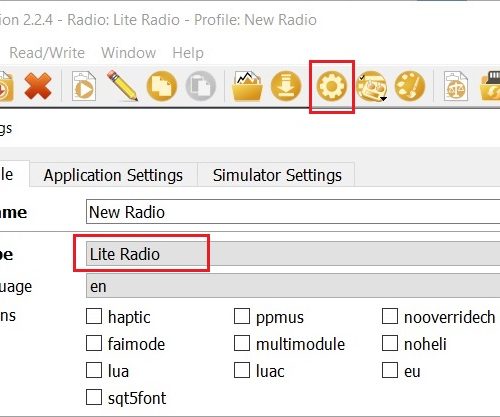
Task: Click the greyed-out paste icon
Action: 200,86
